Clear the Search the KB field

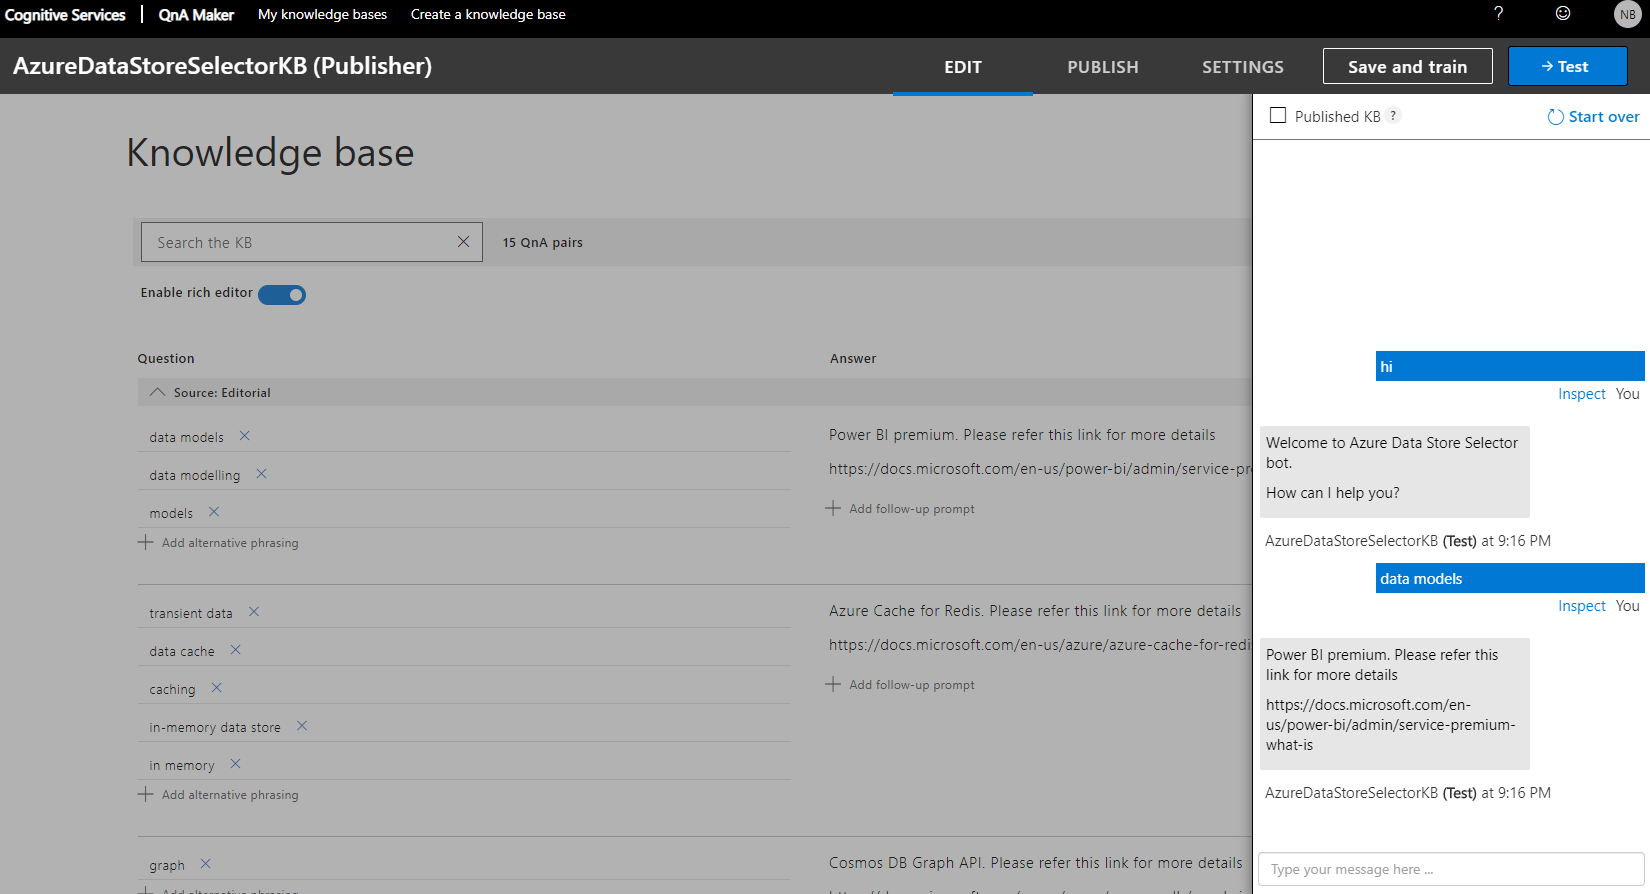point(463,242)
